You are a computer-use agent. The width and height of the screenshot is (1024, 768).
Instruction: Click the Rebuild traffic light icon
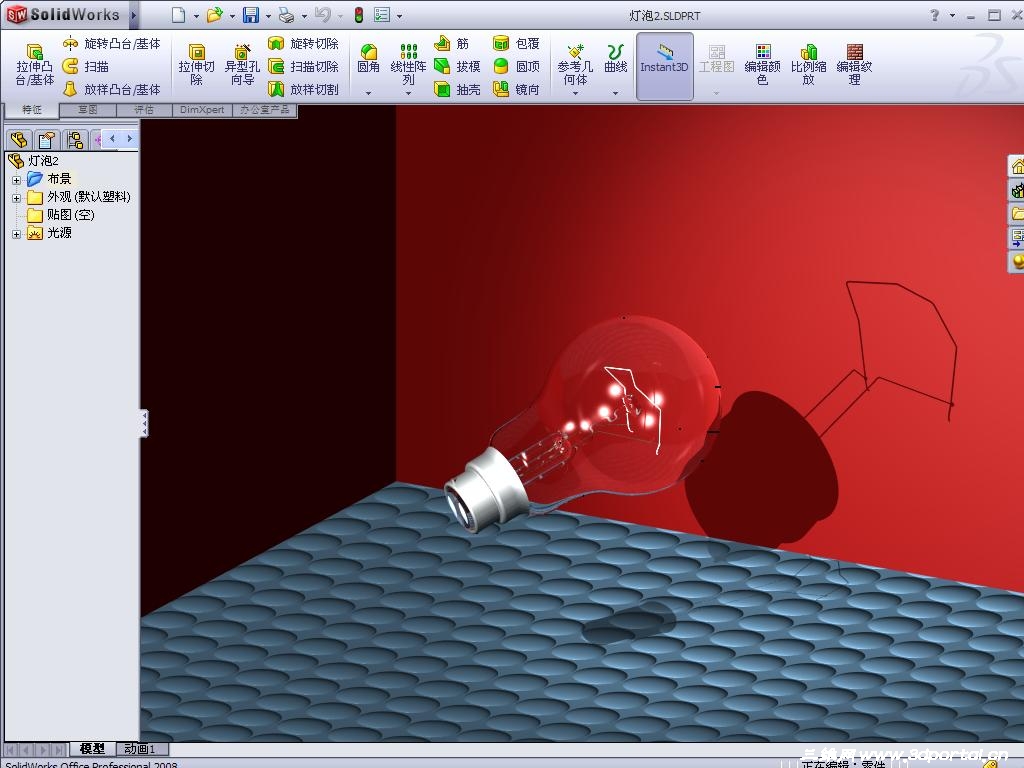tap(359, 15)
